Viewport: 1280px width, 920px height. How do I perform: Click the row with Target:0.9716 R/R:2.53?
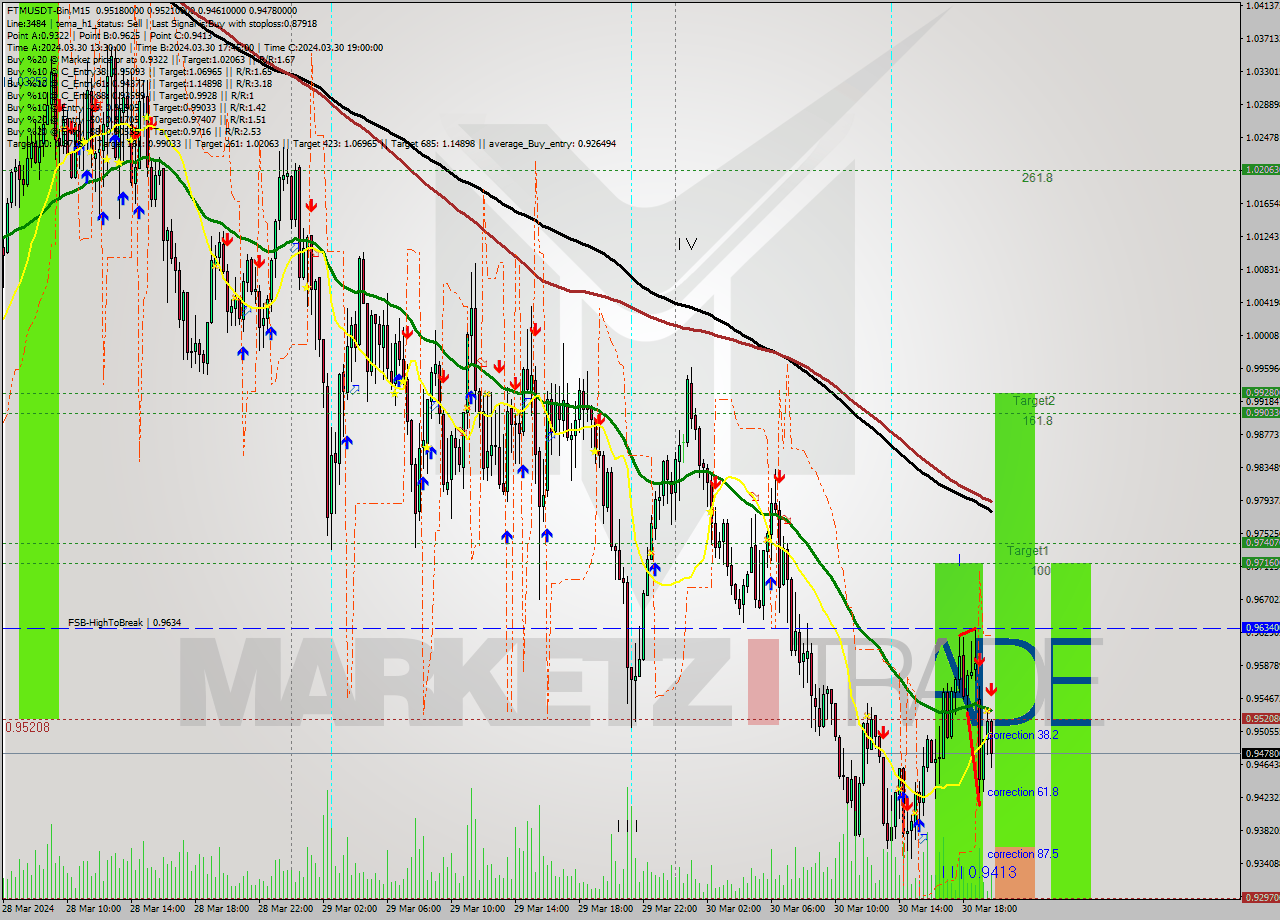pyautogui.click(x=133, y=131)
